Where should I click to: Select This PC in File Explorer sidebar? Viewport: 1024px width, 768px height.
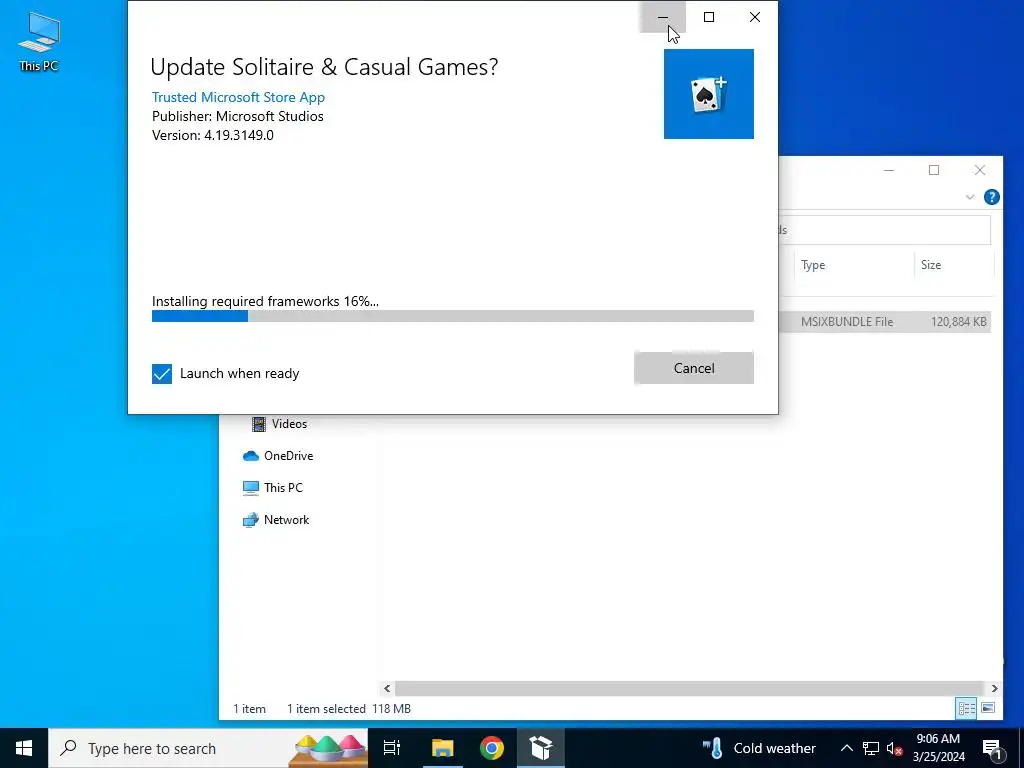click(x=283, y=488)
